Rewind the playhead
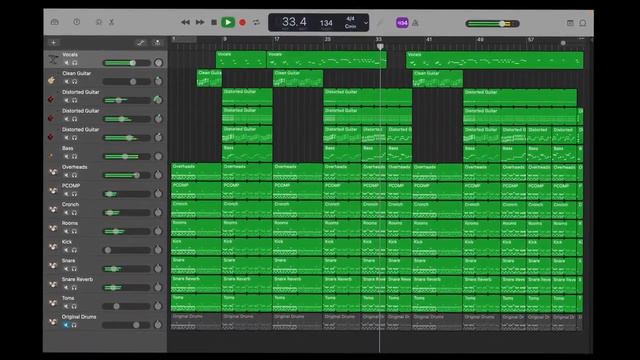The image size is (640, 360). (185, 22)
